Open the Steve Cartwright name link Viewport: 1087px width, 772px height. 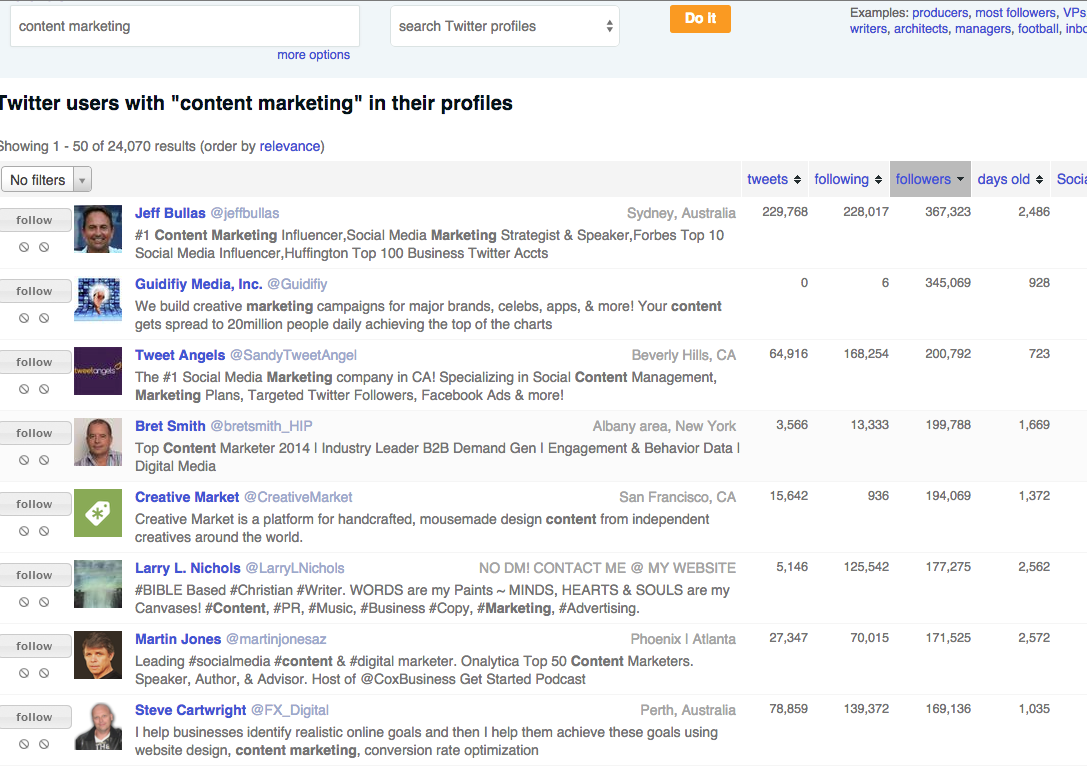tap(191, 710)
